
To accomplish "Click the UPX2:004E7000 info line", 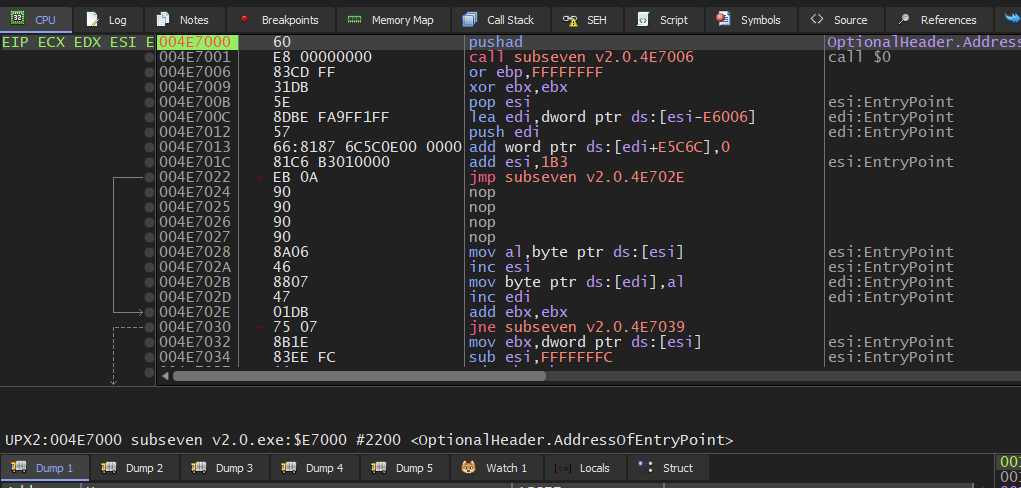I will 369,440.
